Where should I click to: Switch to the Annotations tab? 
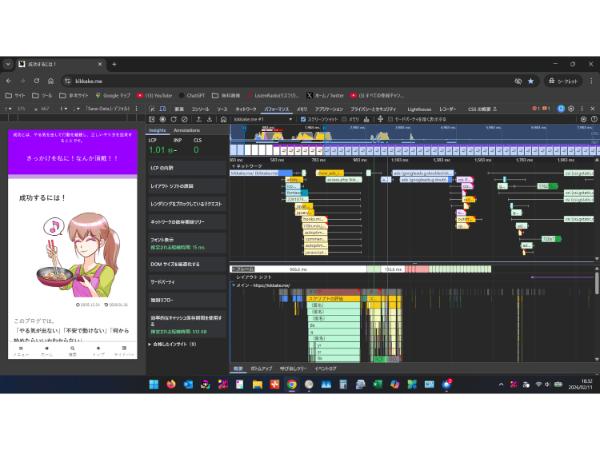tap(187, 130)
